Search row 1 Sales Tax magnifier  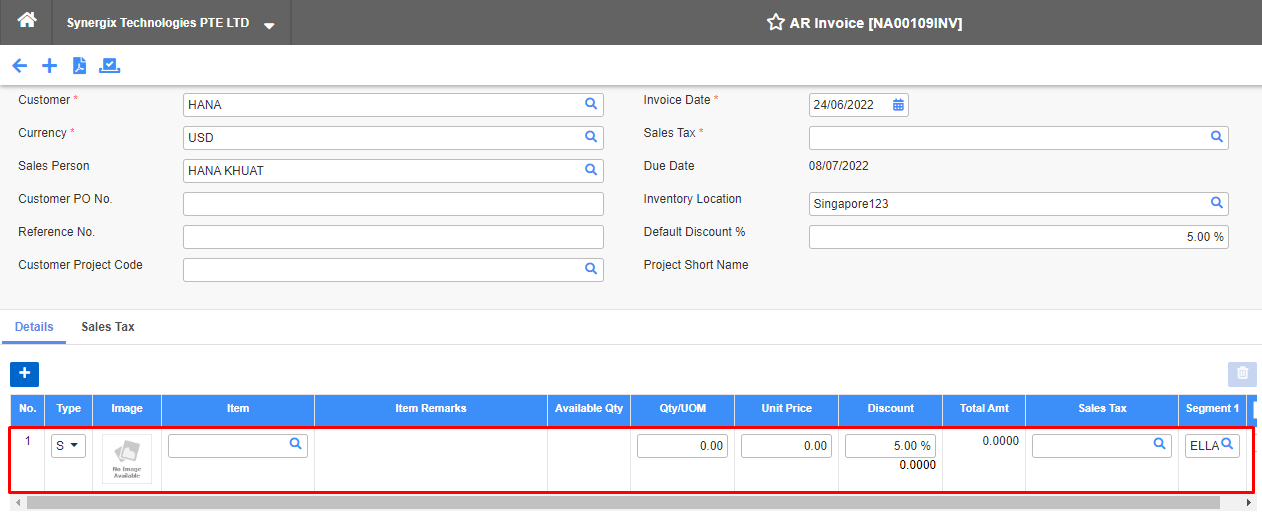1160,444
